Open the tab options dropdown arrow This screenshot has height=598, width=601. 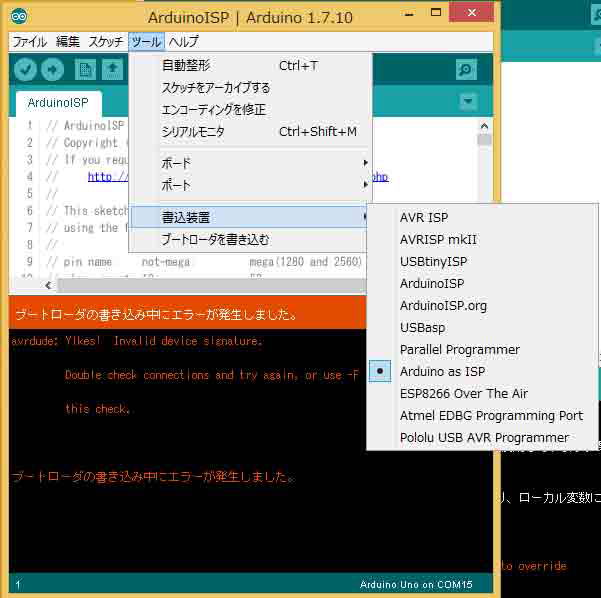(x=468, y=101)
